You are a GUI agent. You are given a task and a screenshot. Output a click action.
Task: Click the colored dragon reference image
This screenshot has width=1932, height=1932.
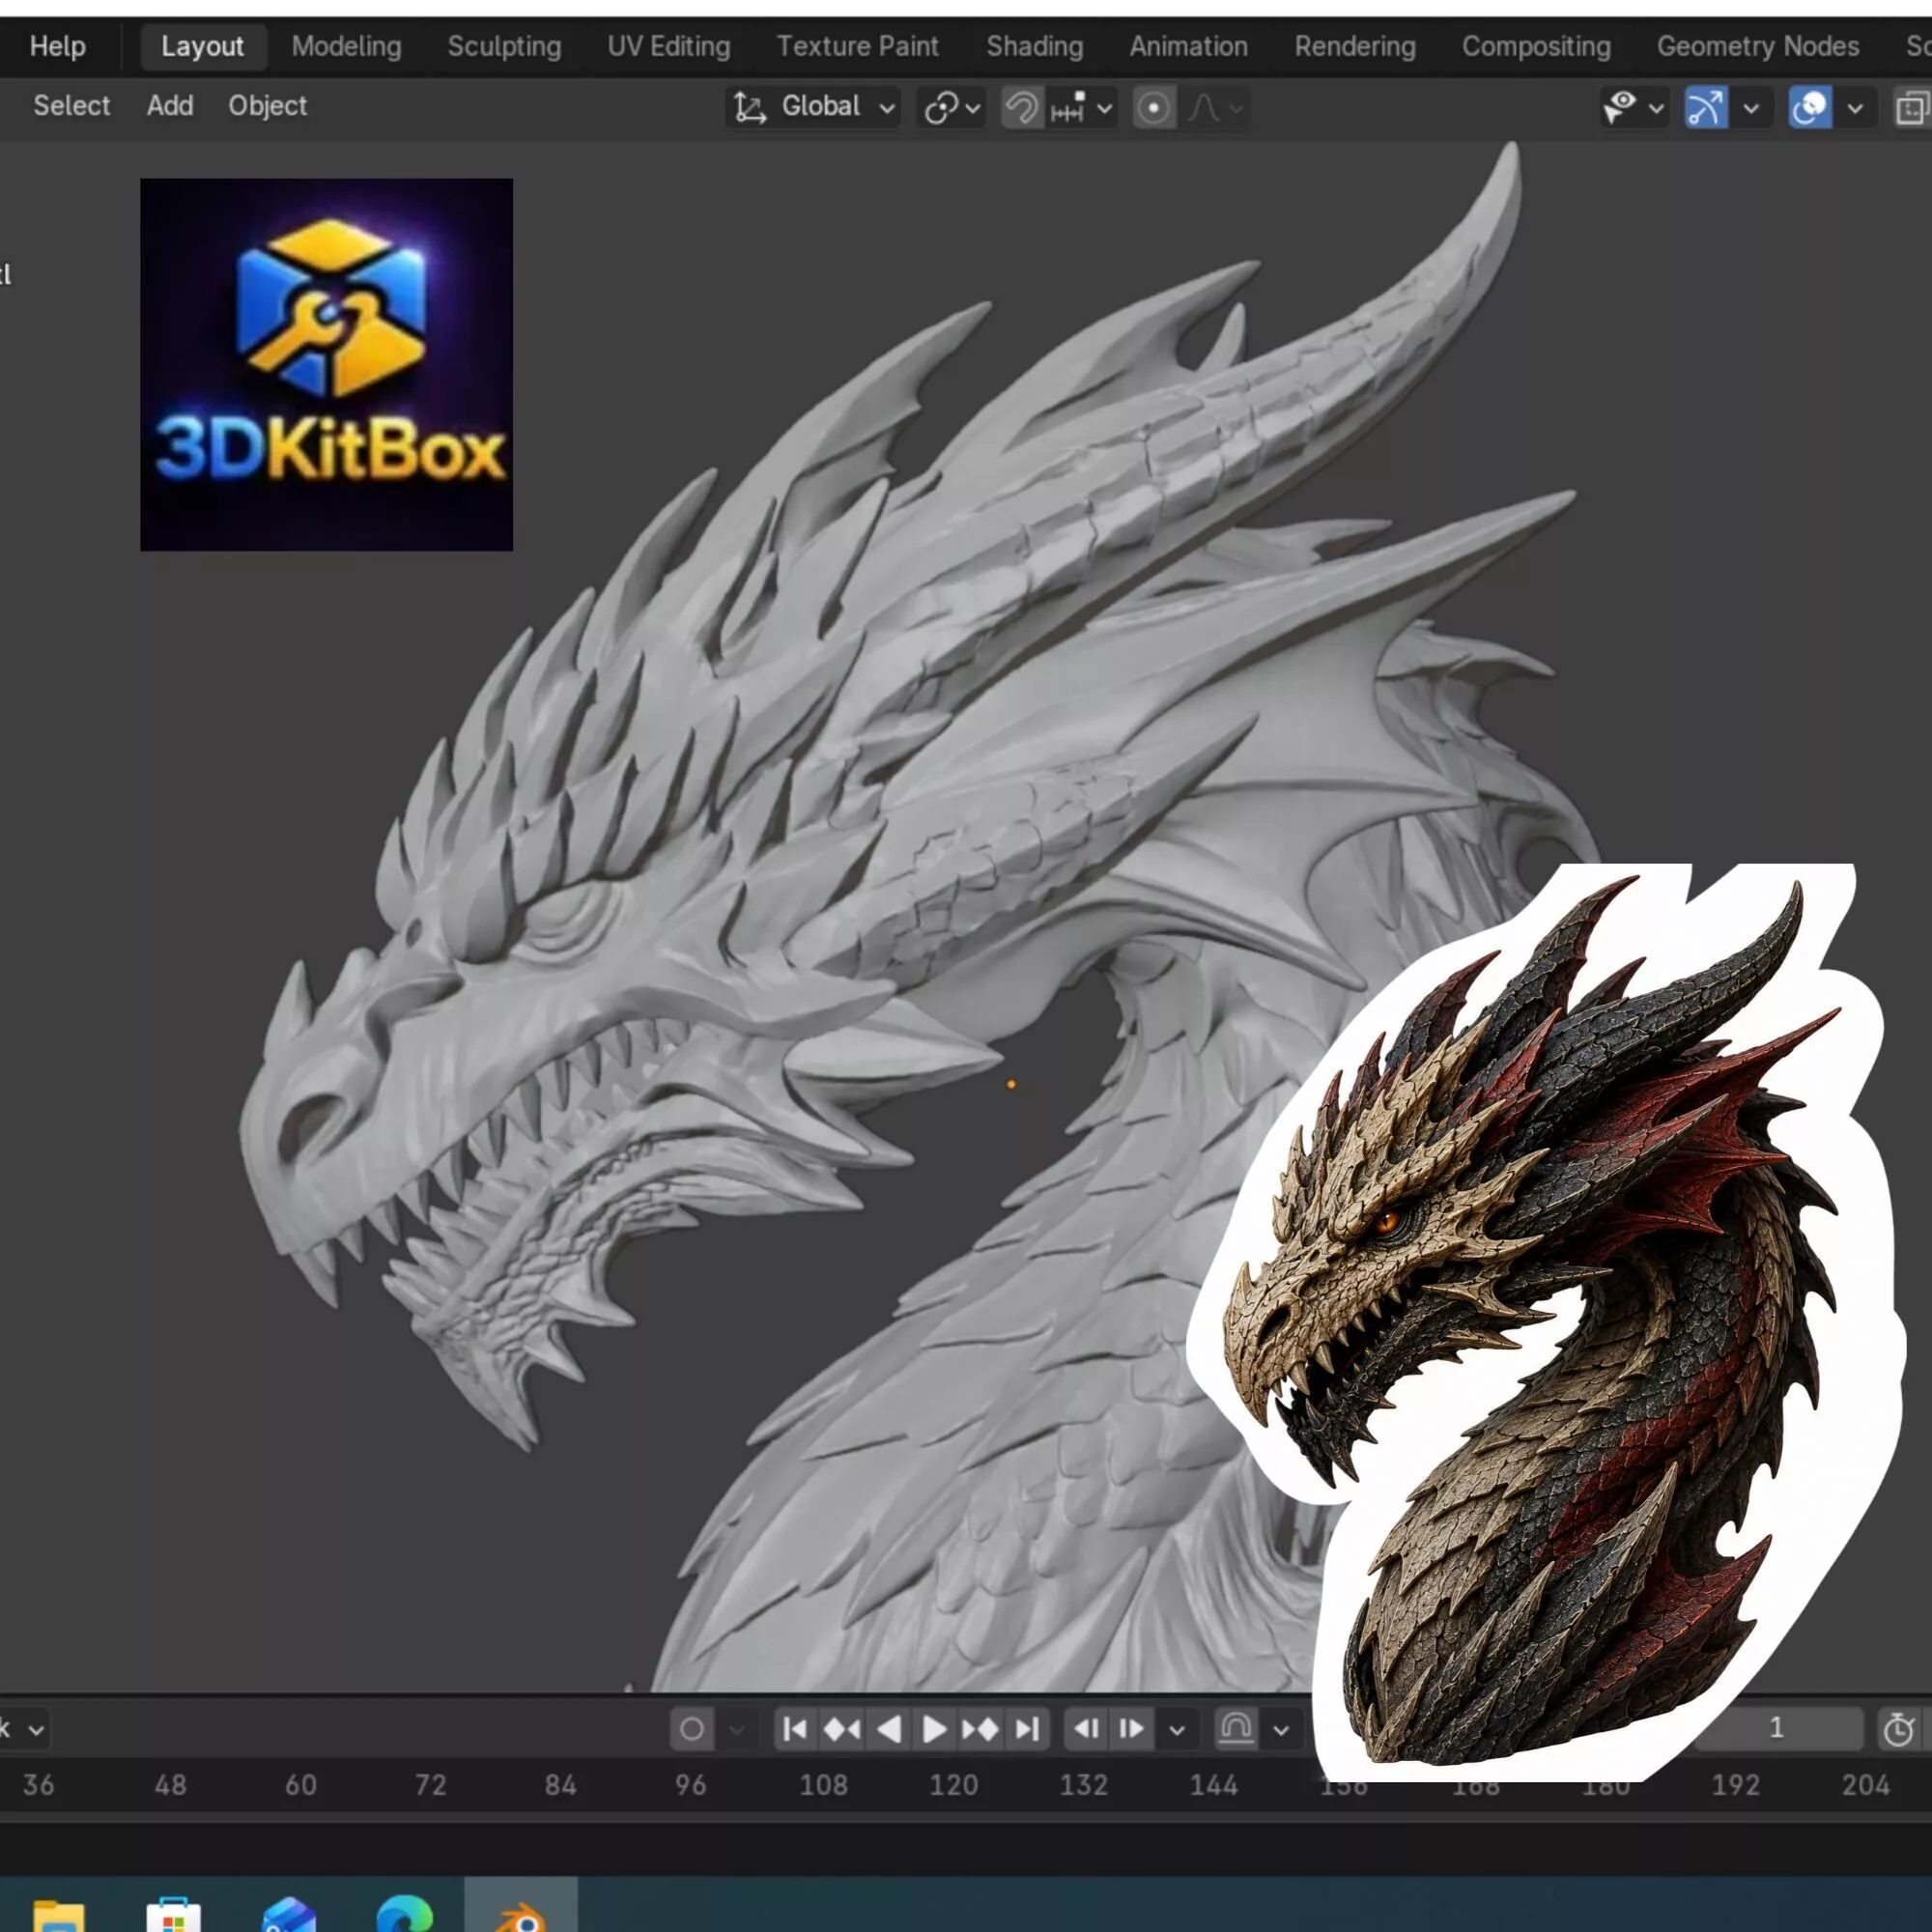[x=1546, y=1323]
